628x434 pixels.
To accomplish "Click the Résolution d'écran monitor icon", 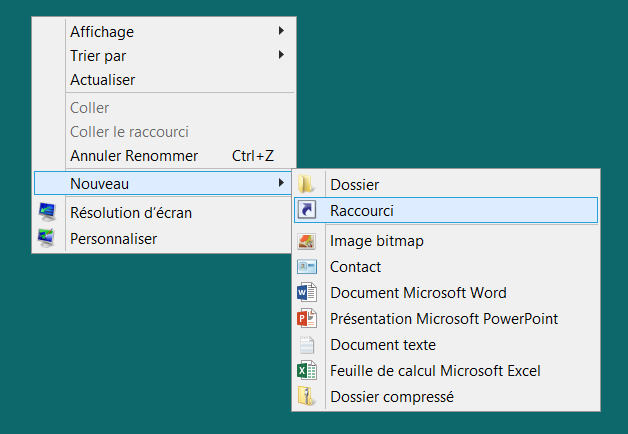I will coord(47,212).
